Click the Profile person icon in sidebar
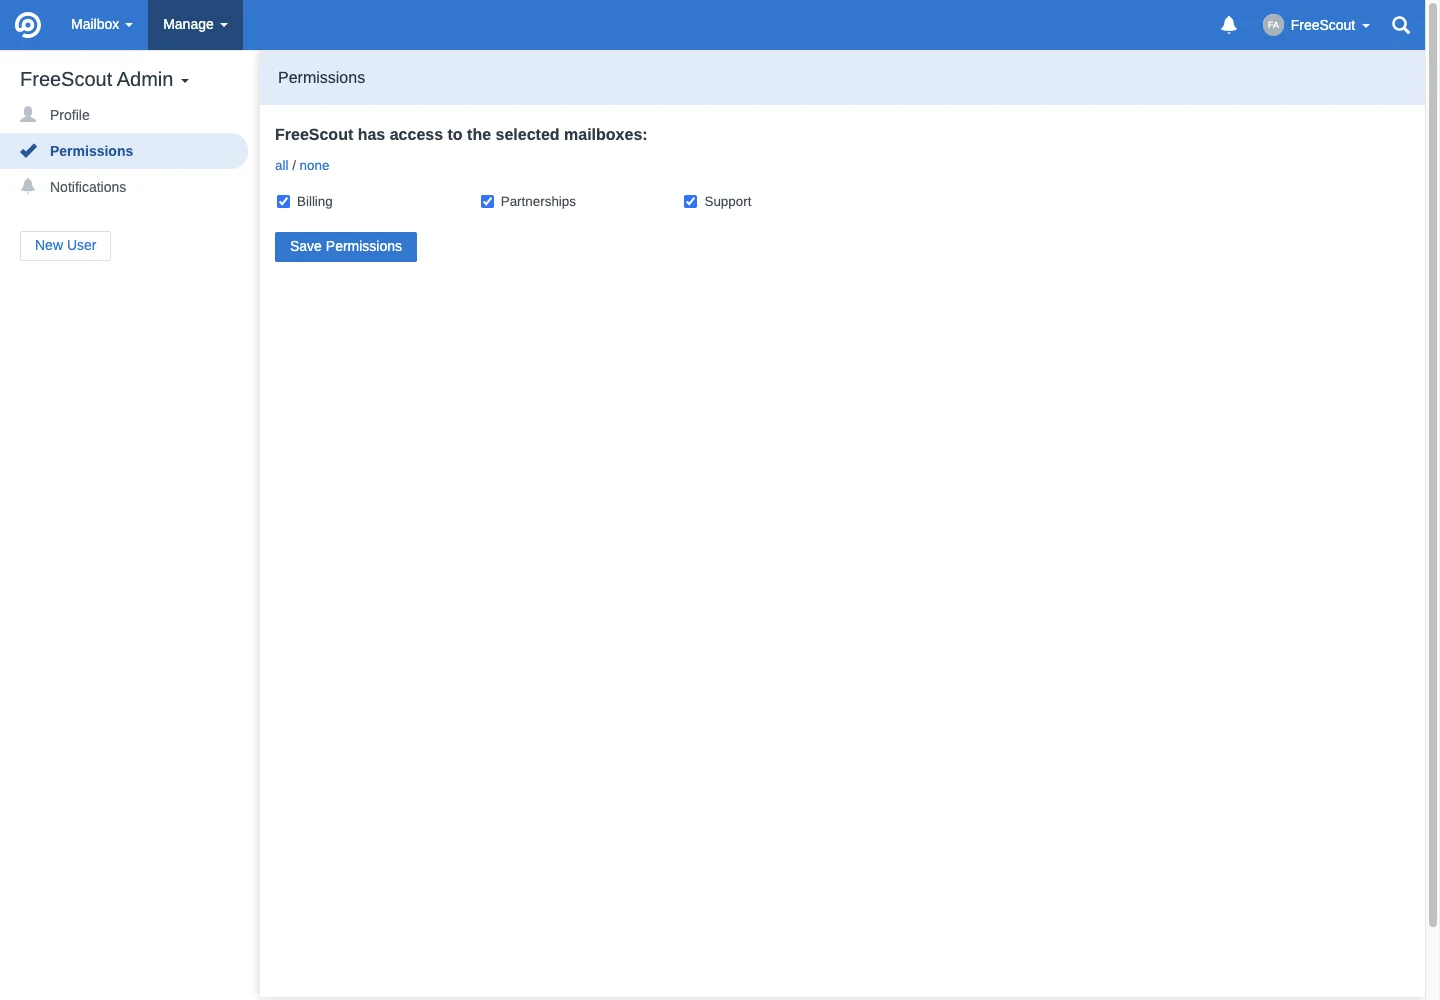The image size is (1440, 1000). click(28, 114)
